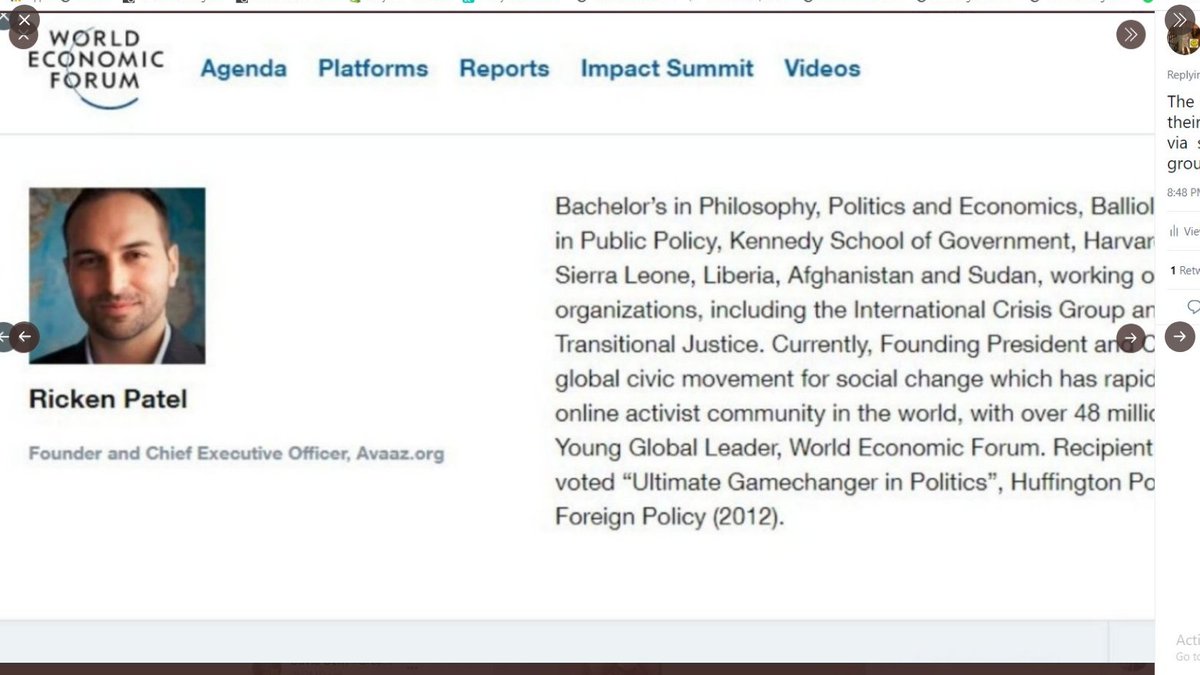
Task: Click the bio line starting "in Public Policy, Kennedy School"
Action: coord(855,241)
